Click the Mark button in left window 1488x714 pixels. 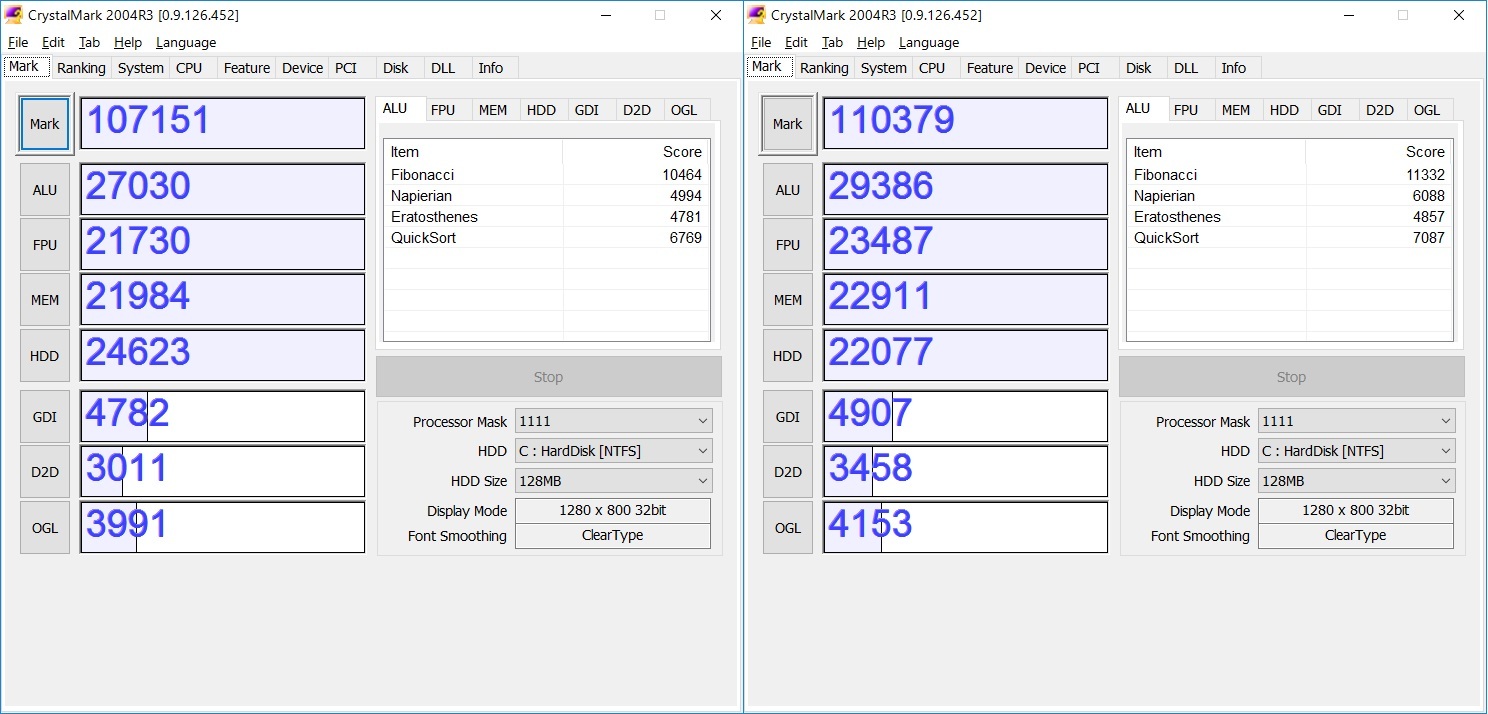pos(45,124)
